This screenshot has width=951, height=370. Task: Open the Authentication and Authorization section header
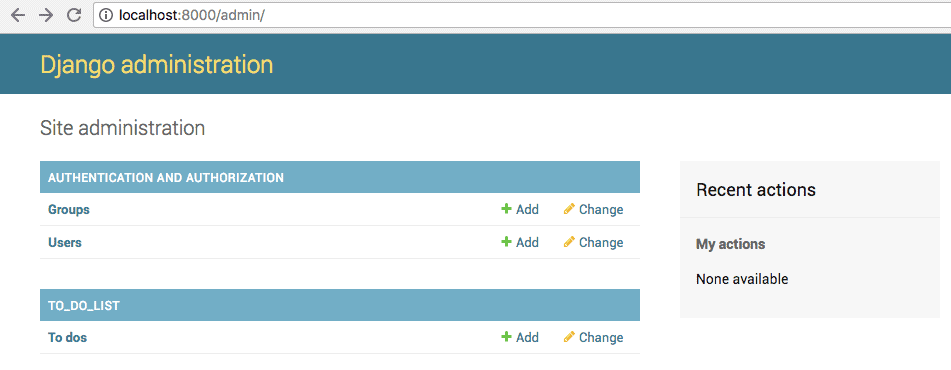166,178
